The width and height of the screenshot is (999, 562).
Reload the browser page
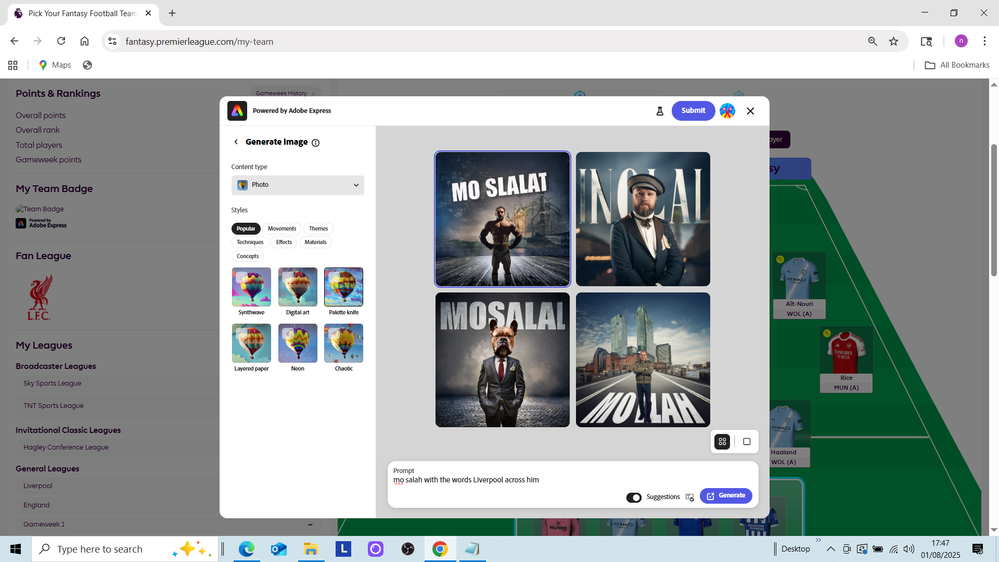61,41
